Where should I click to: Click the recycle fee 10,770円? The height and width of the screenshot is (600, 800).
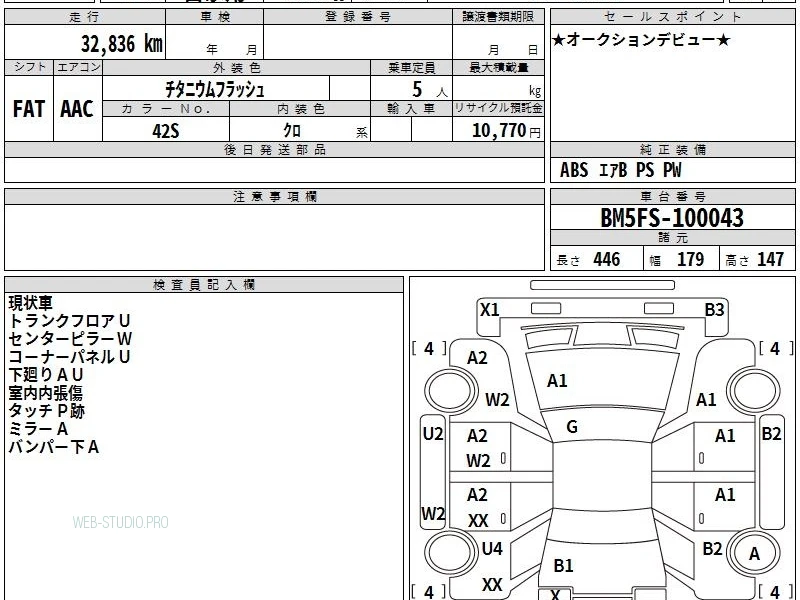point(506,131)
